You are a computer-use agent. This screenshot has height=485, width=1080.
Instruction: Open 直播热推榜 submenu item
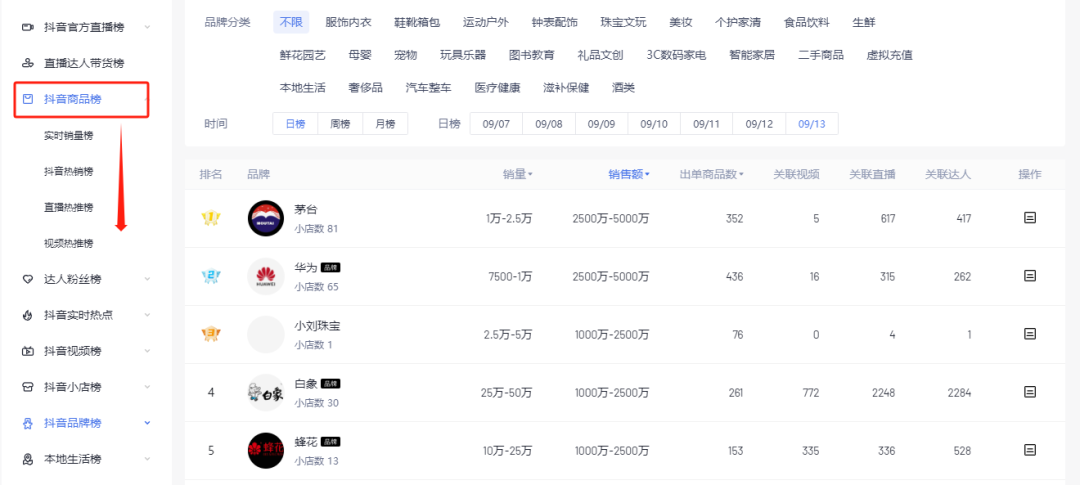[x=68, y=207]
